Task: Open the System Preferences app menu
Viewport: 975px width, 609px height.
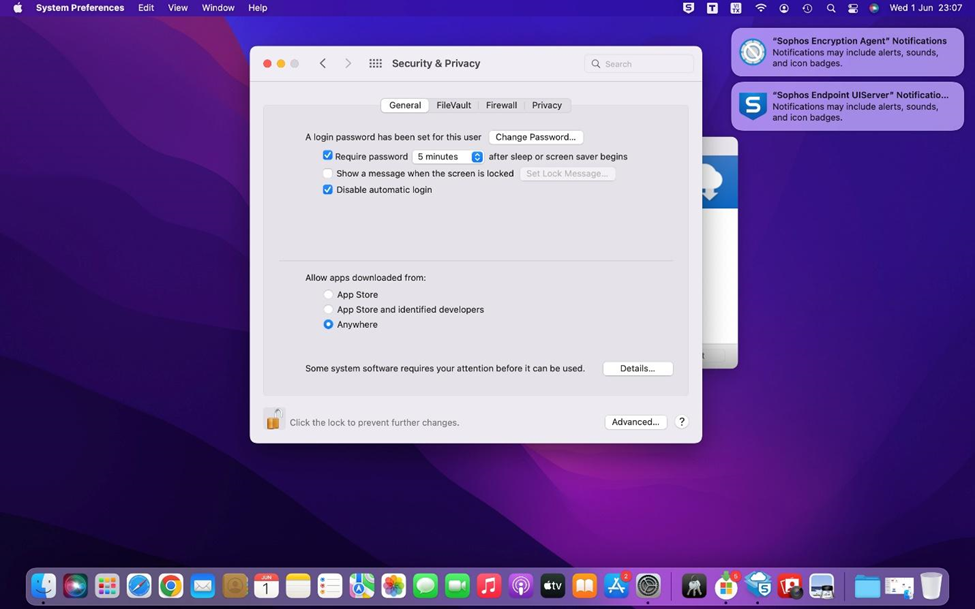Action: [x=80, y=8]
